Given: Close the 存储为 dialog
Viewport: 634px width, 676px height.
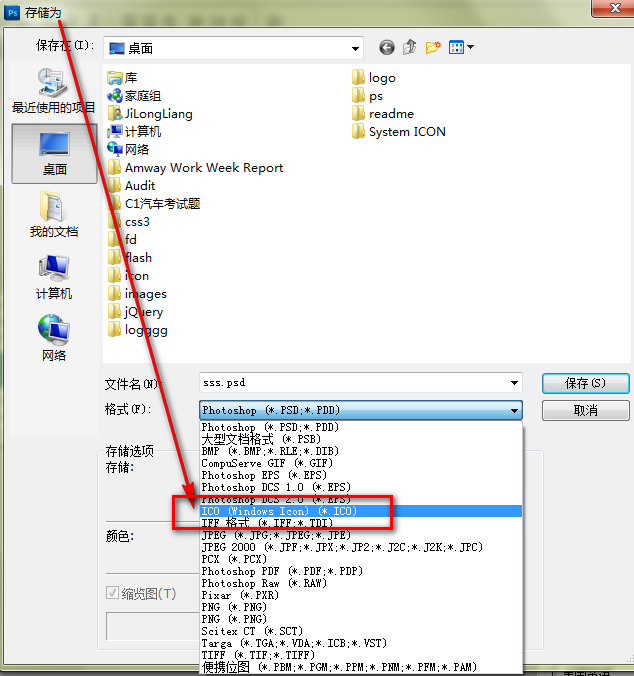Looking at the screenshot, I should [x=614, y=8].
